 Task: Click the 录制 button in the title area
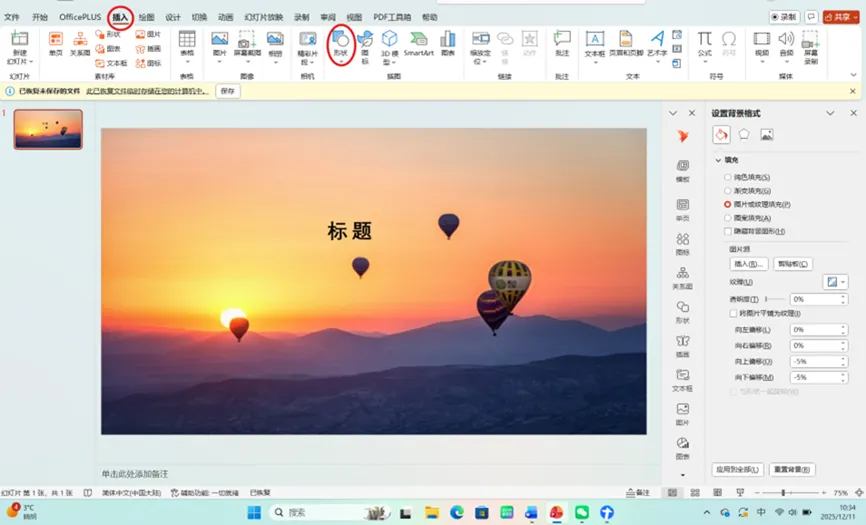pos(784,17)
